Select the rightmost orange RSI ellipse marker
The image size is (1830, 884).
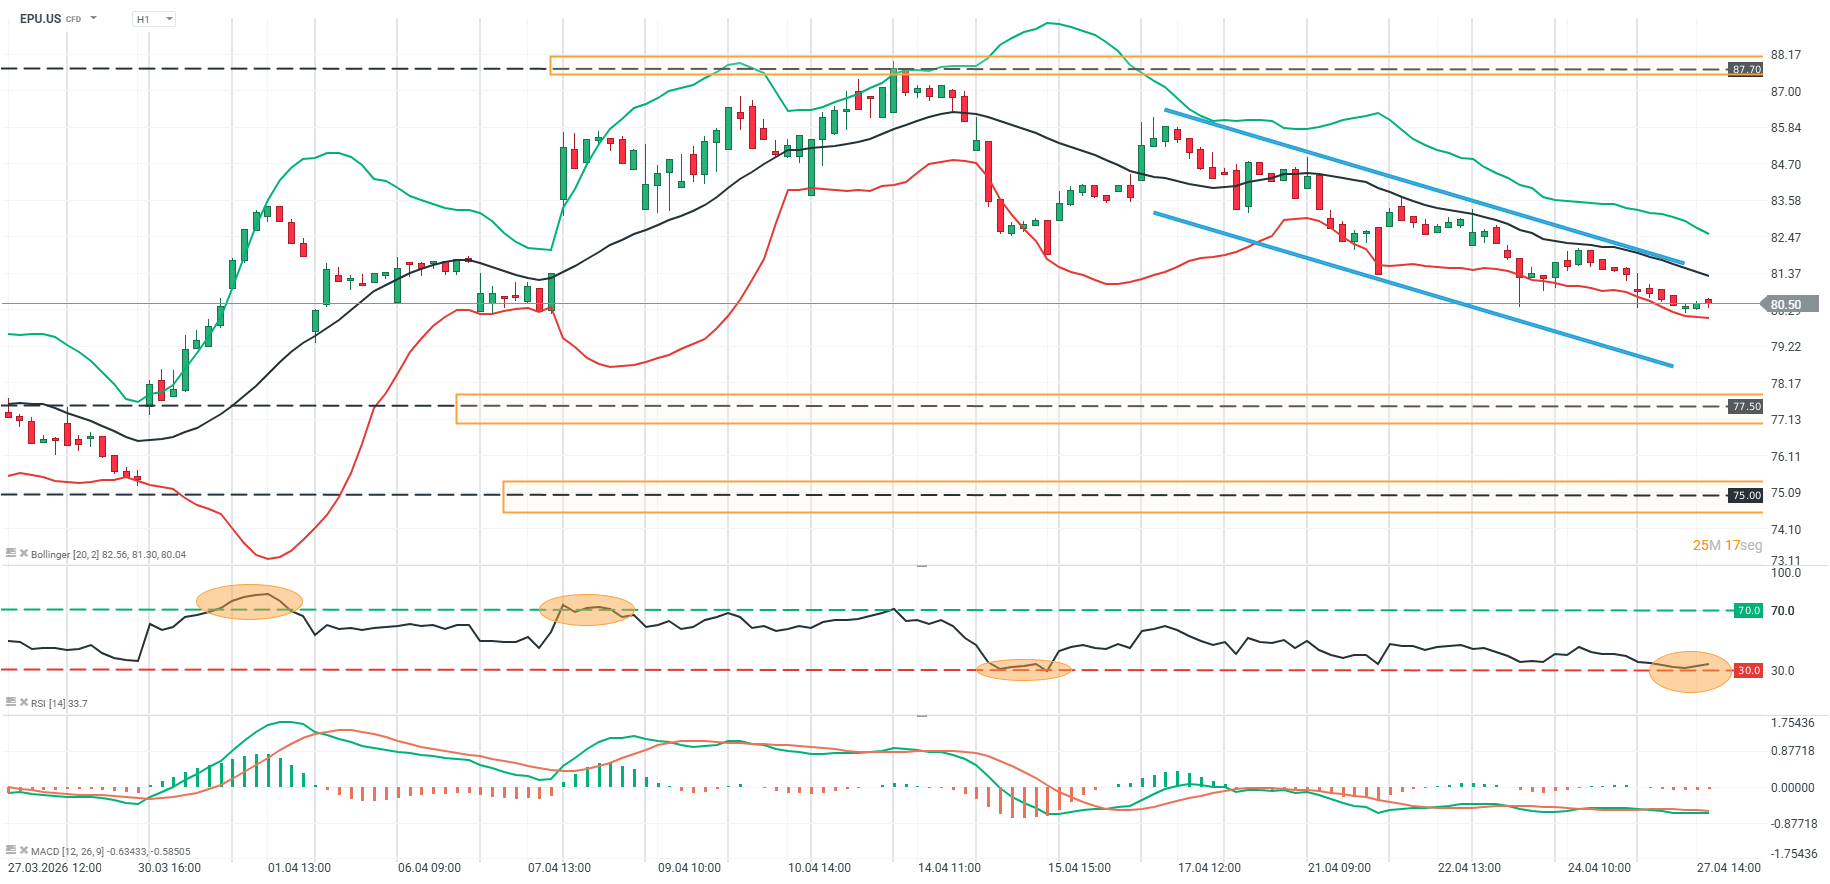1689,671
